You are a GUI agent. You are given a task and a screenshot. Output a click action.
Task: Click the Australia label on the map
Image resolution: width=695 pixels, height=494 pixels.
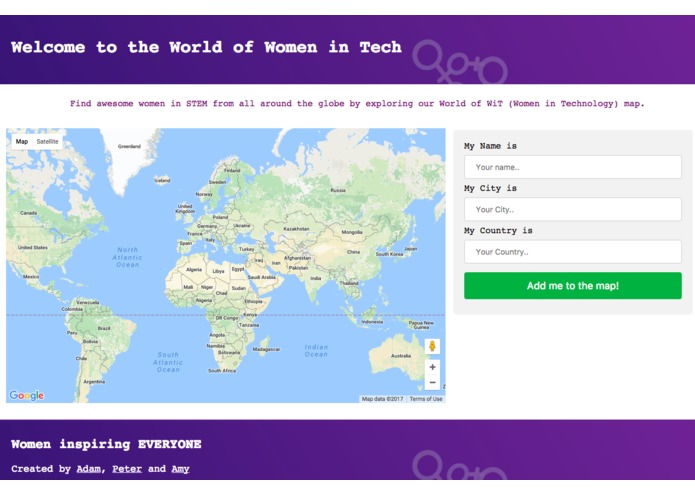point(401,356)
